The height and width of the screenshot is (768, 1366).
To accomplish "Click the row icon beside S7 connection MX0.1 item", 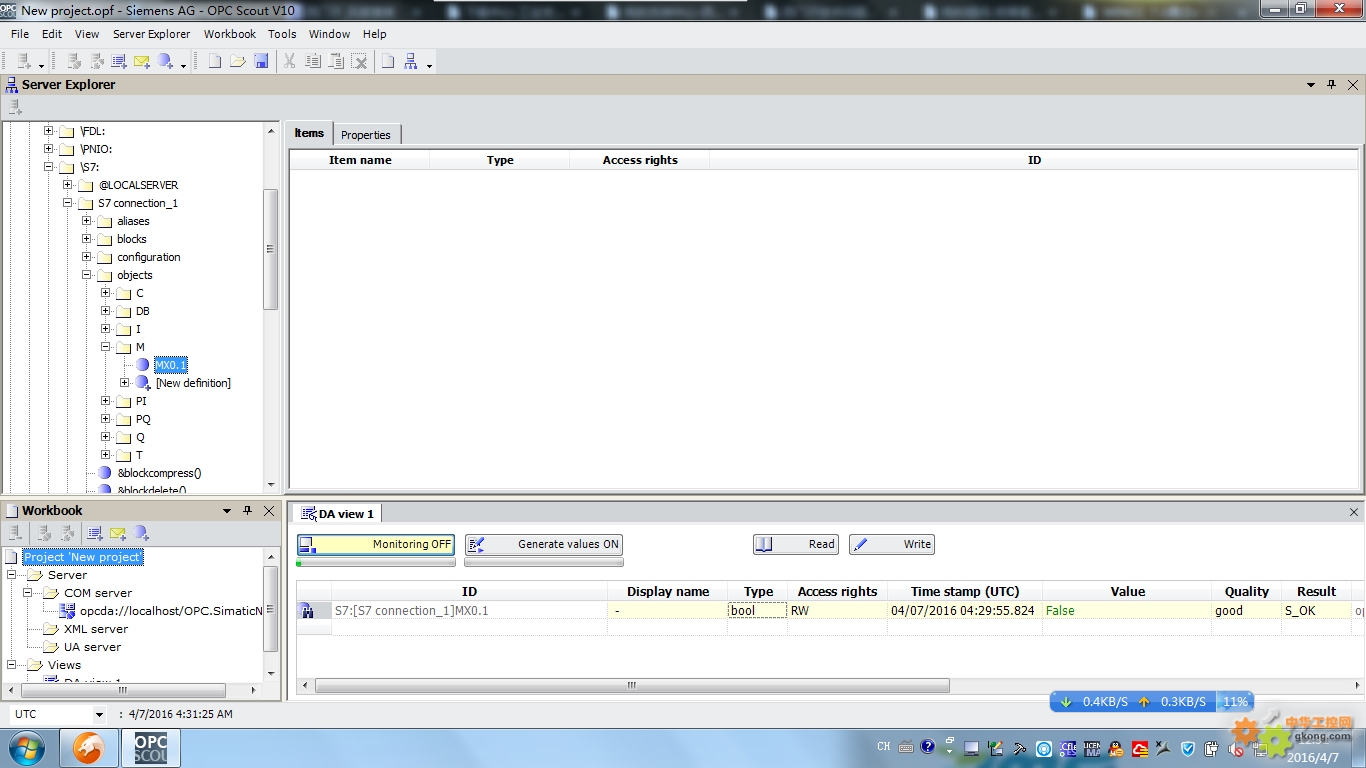I will click(308, 611).
